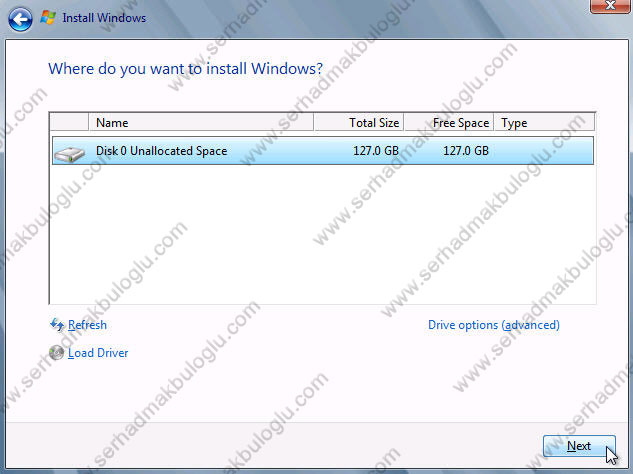Close the Install Windows dialog
The width and height of the screenshot is (633, 474).
(610, 6)
